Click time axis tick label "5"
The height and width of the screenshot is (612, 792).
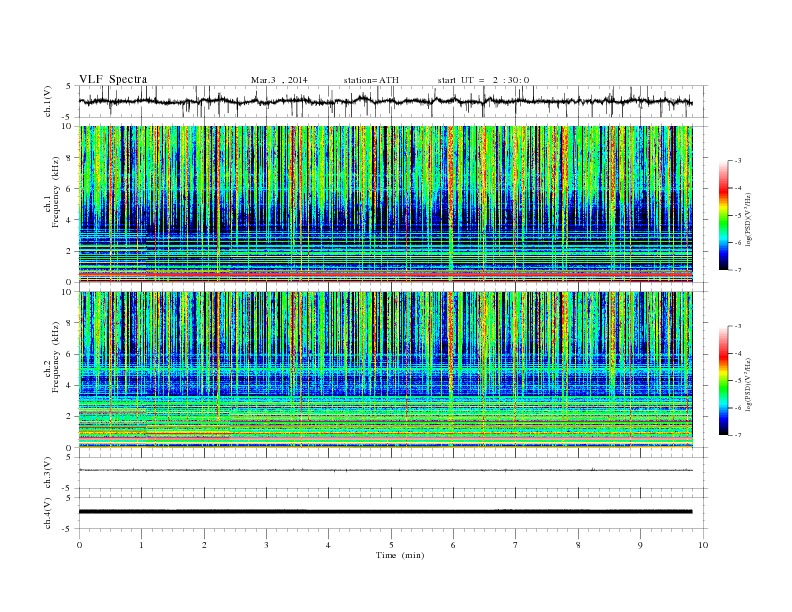pos(391,545)
